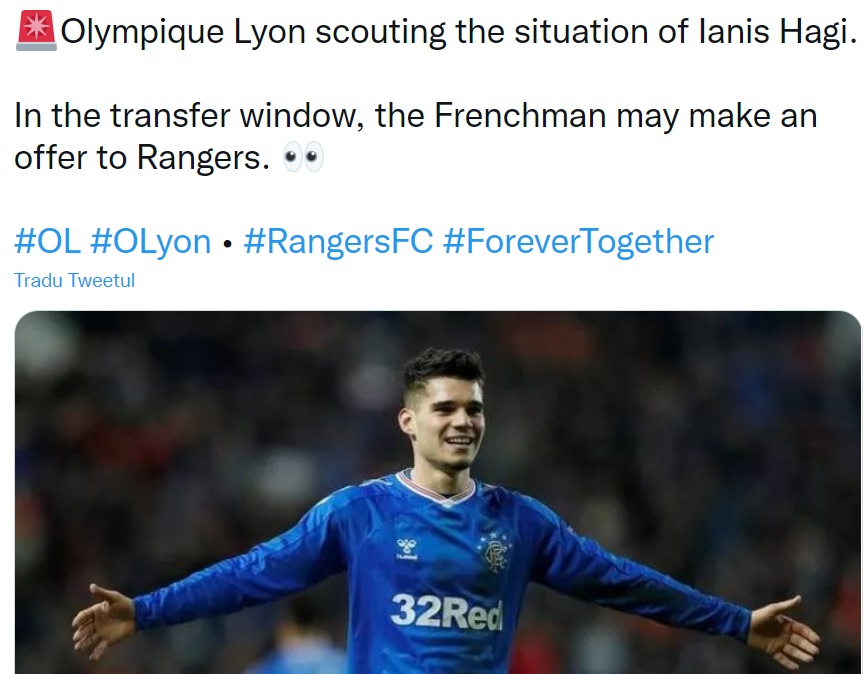This screenshot has height=674, width=868.
Task: Click the phrase offer to Rangers
Action: pos(142,158)
